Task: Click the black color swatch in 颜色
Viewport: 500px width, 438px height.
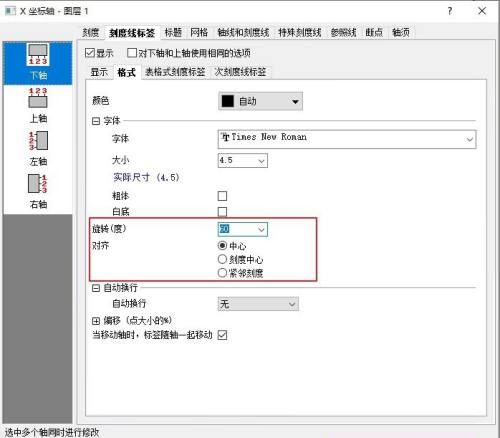Action: click(228, 101)
